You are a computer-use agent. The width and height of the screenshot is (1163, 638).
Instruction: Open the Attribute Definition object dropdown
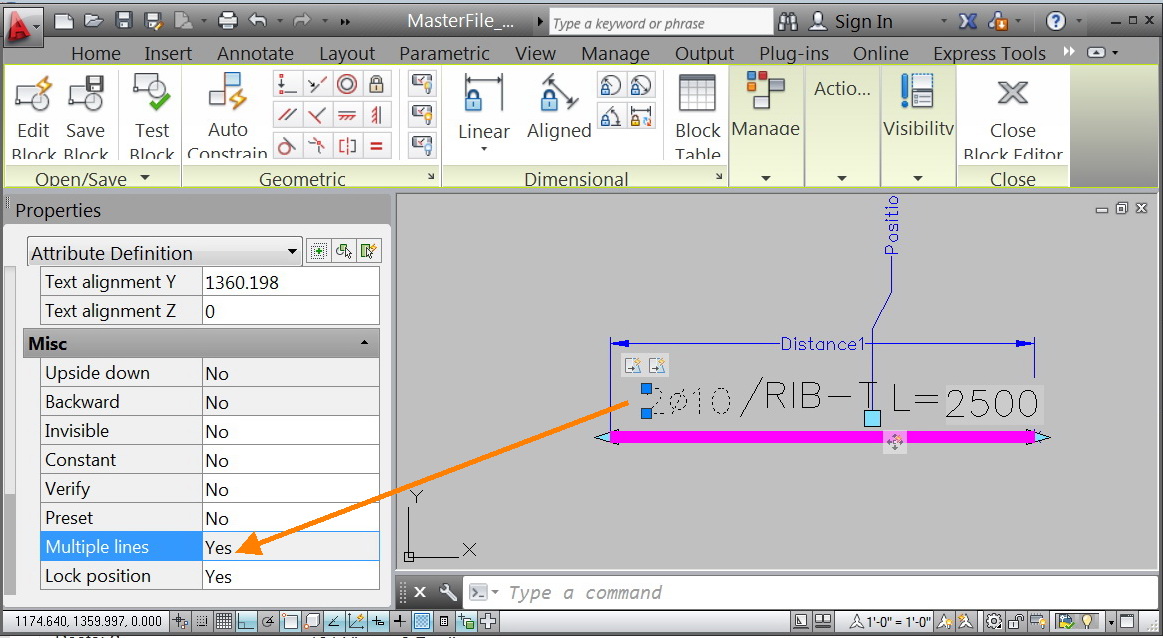pyautogui.click(x=165, y=252)
